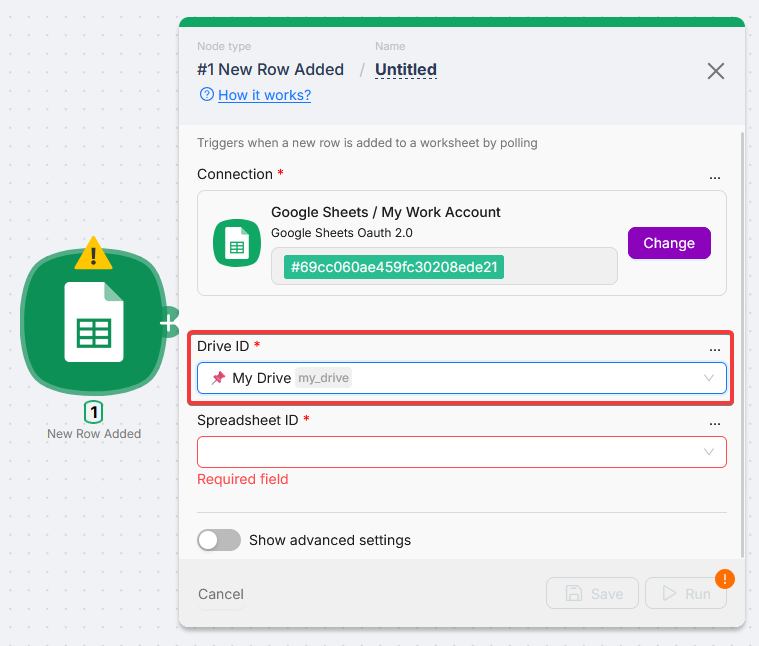The height and width of the screenshot is (646, 759).
Task: Click the plus connector on the node
Action: (168, 322)
